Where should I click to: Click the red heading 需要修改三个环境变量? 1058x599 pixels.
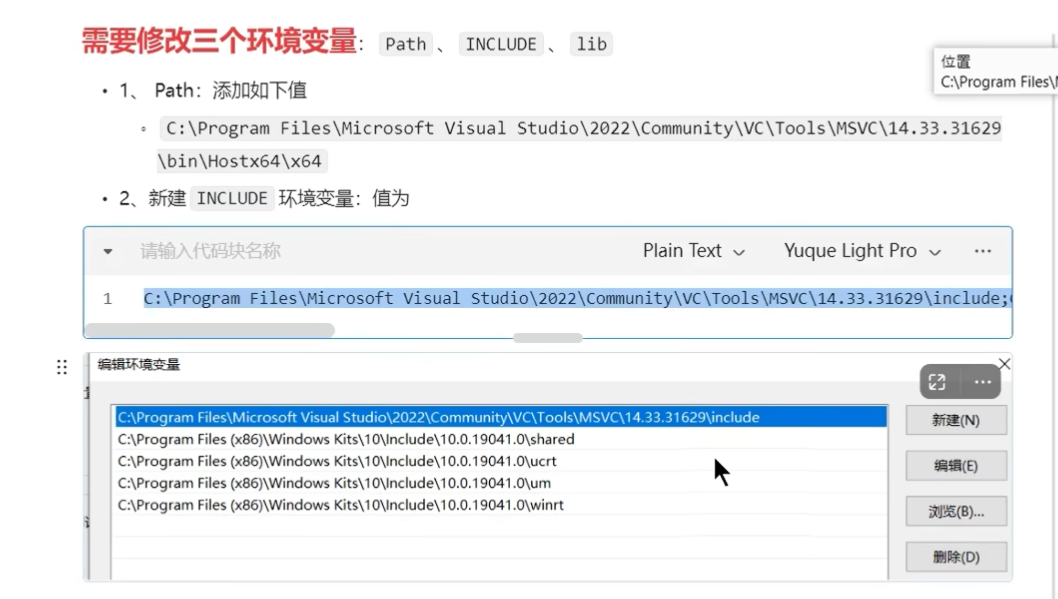point(219,41)
